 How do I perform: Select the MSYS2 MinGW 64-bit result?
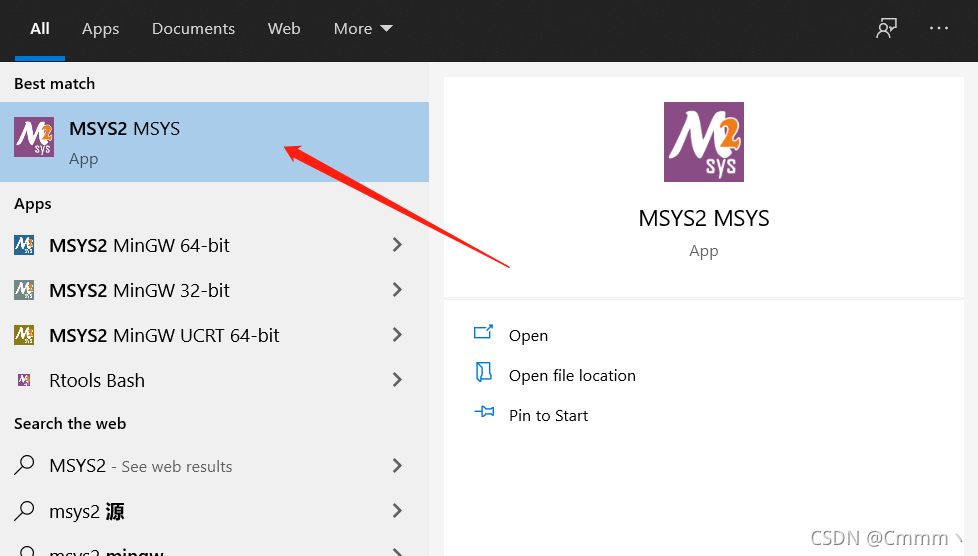[x=215, y=245]
